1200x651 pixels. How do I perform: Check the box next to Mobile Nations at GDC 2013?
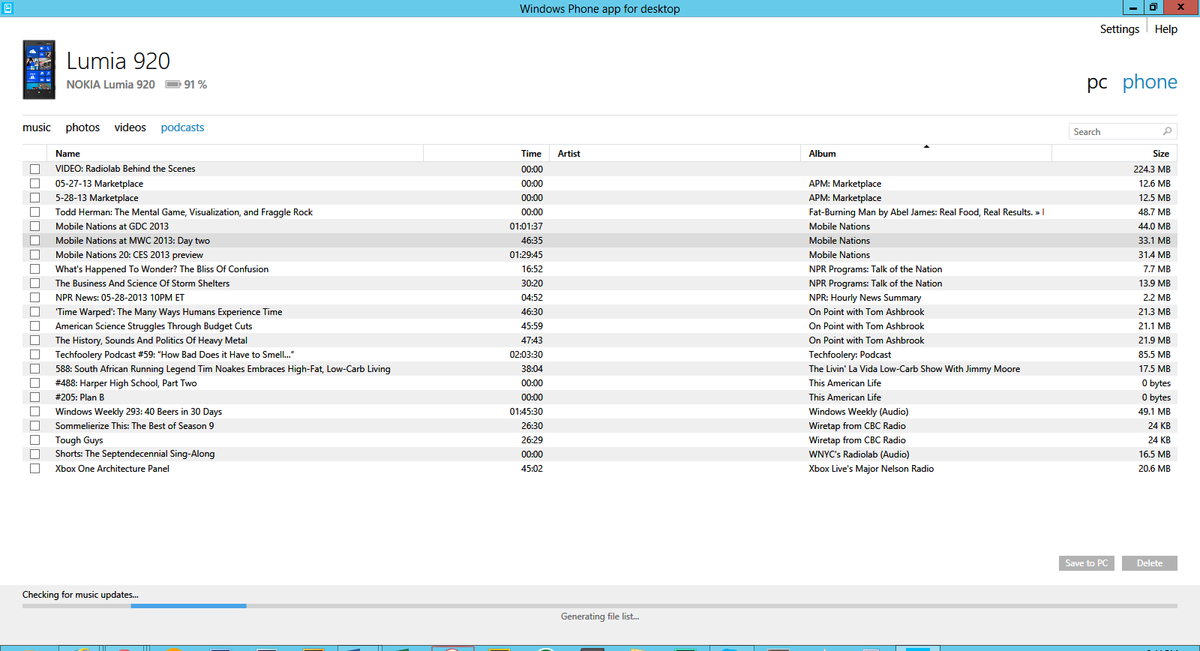(x=35, y=226)
